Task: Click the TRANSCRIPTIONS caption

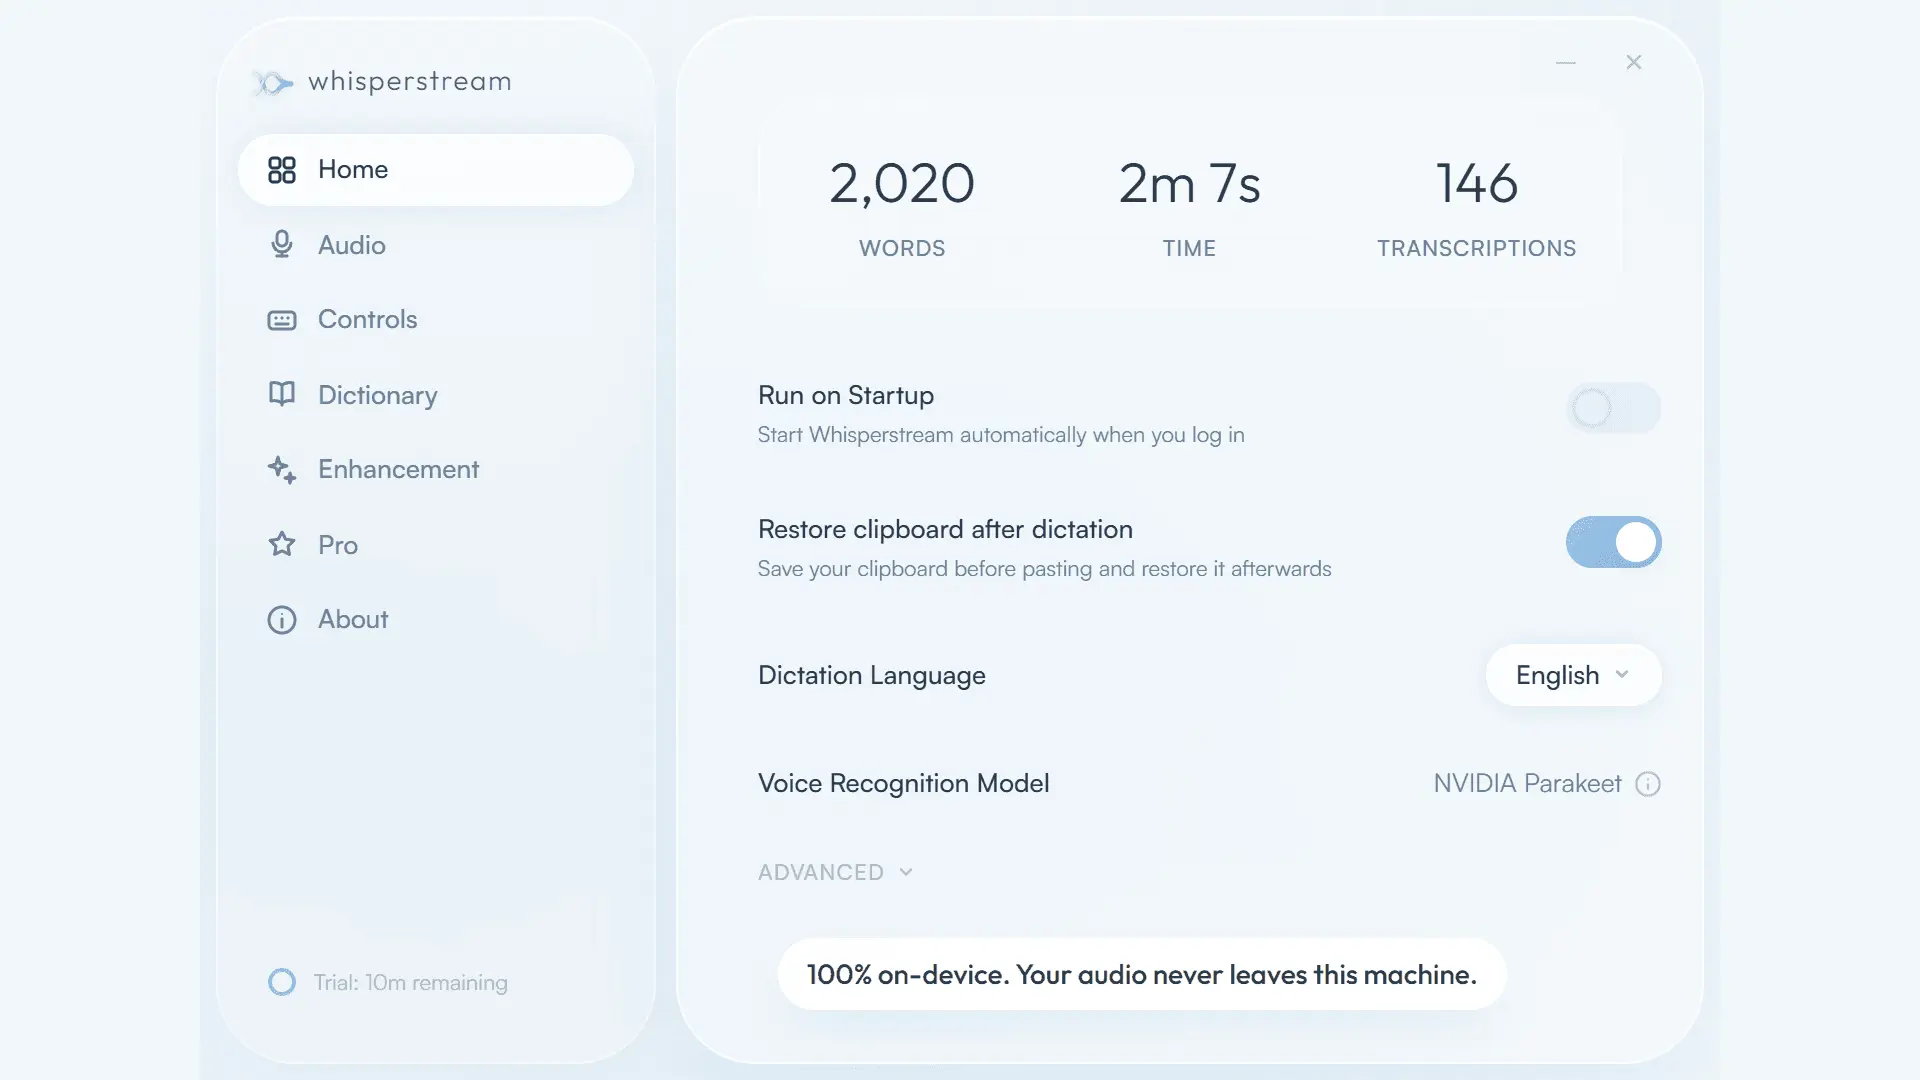Action: pyautogui.click(x=1477, y=248)
